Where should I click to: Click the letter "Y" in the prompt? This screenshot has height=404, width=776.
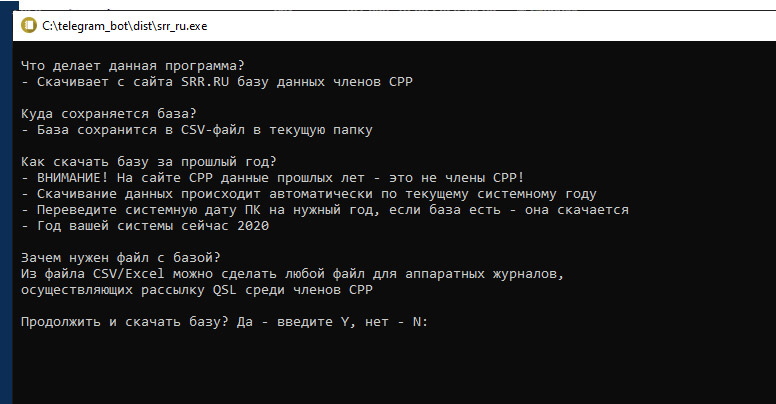[x=345, y=322]
